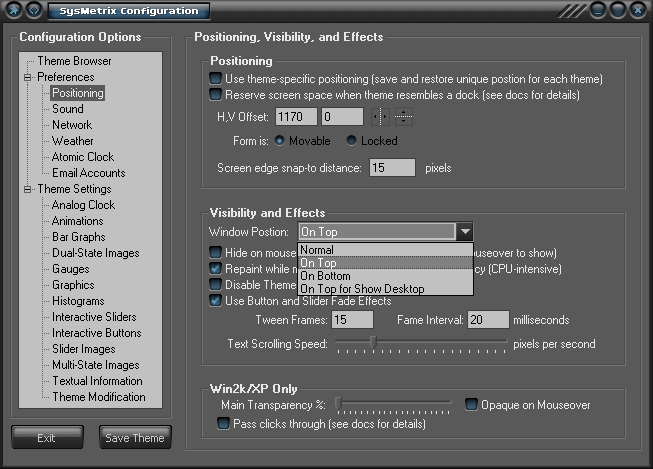Select Histograms in the tree

point(78,301)
